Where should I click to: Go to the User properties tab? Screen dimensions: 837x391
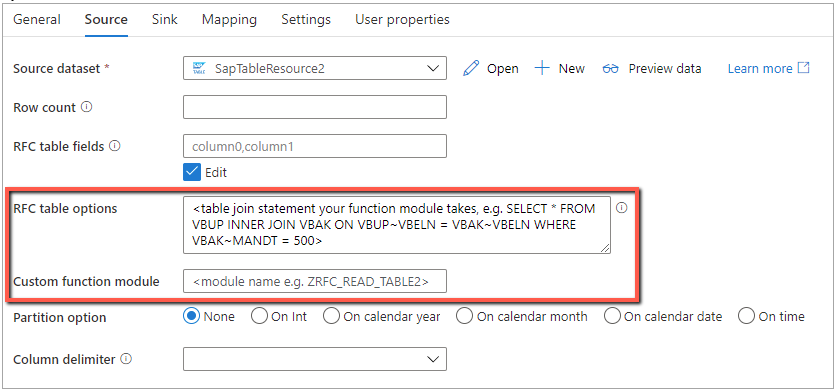tap(402, 20)
